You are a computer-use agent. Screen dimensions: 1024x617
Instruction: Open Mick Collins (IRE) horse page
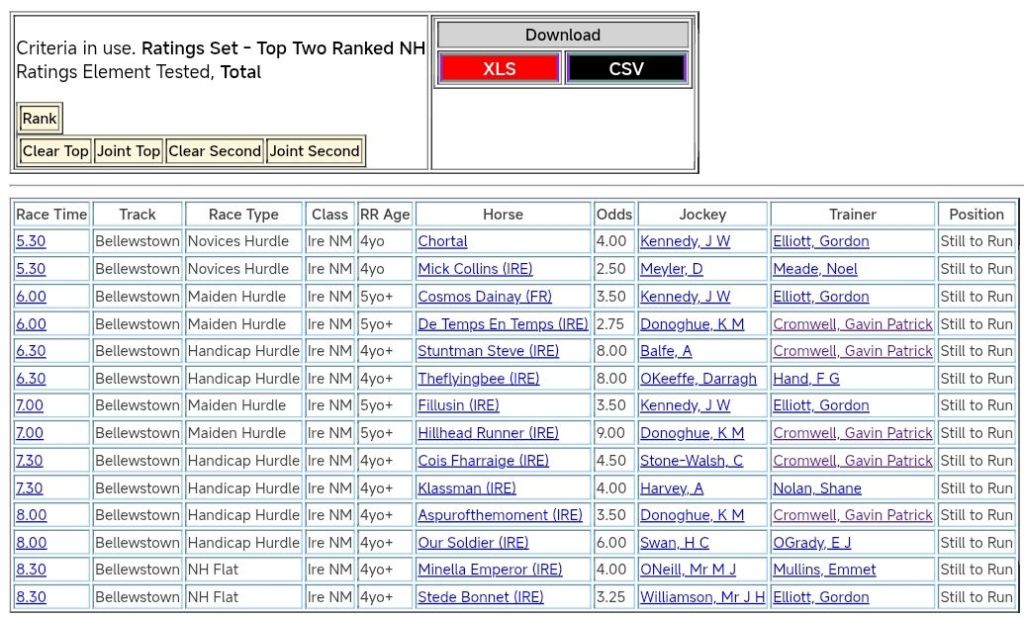pyautogui.click(x=475, y=269)
